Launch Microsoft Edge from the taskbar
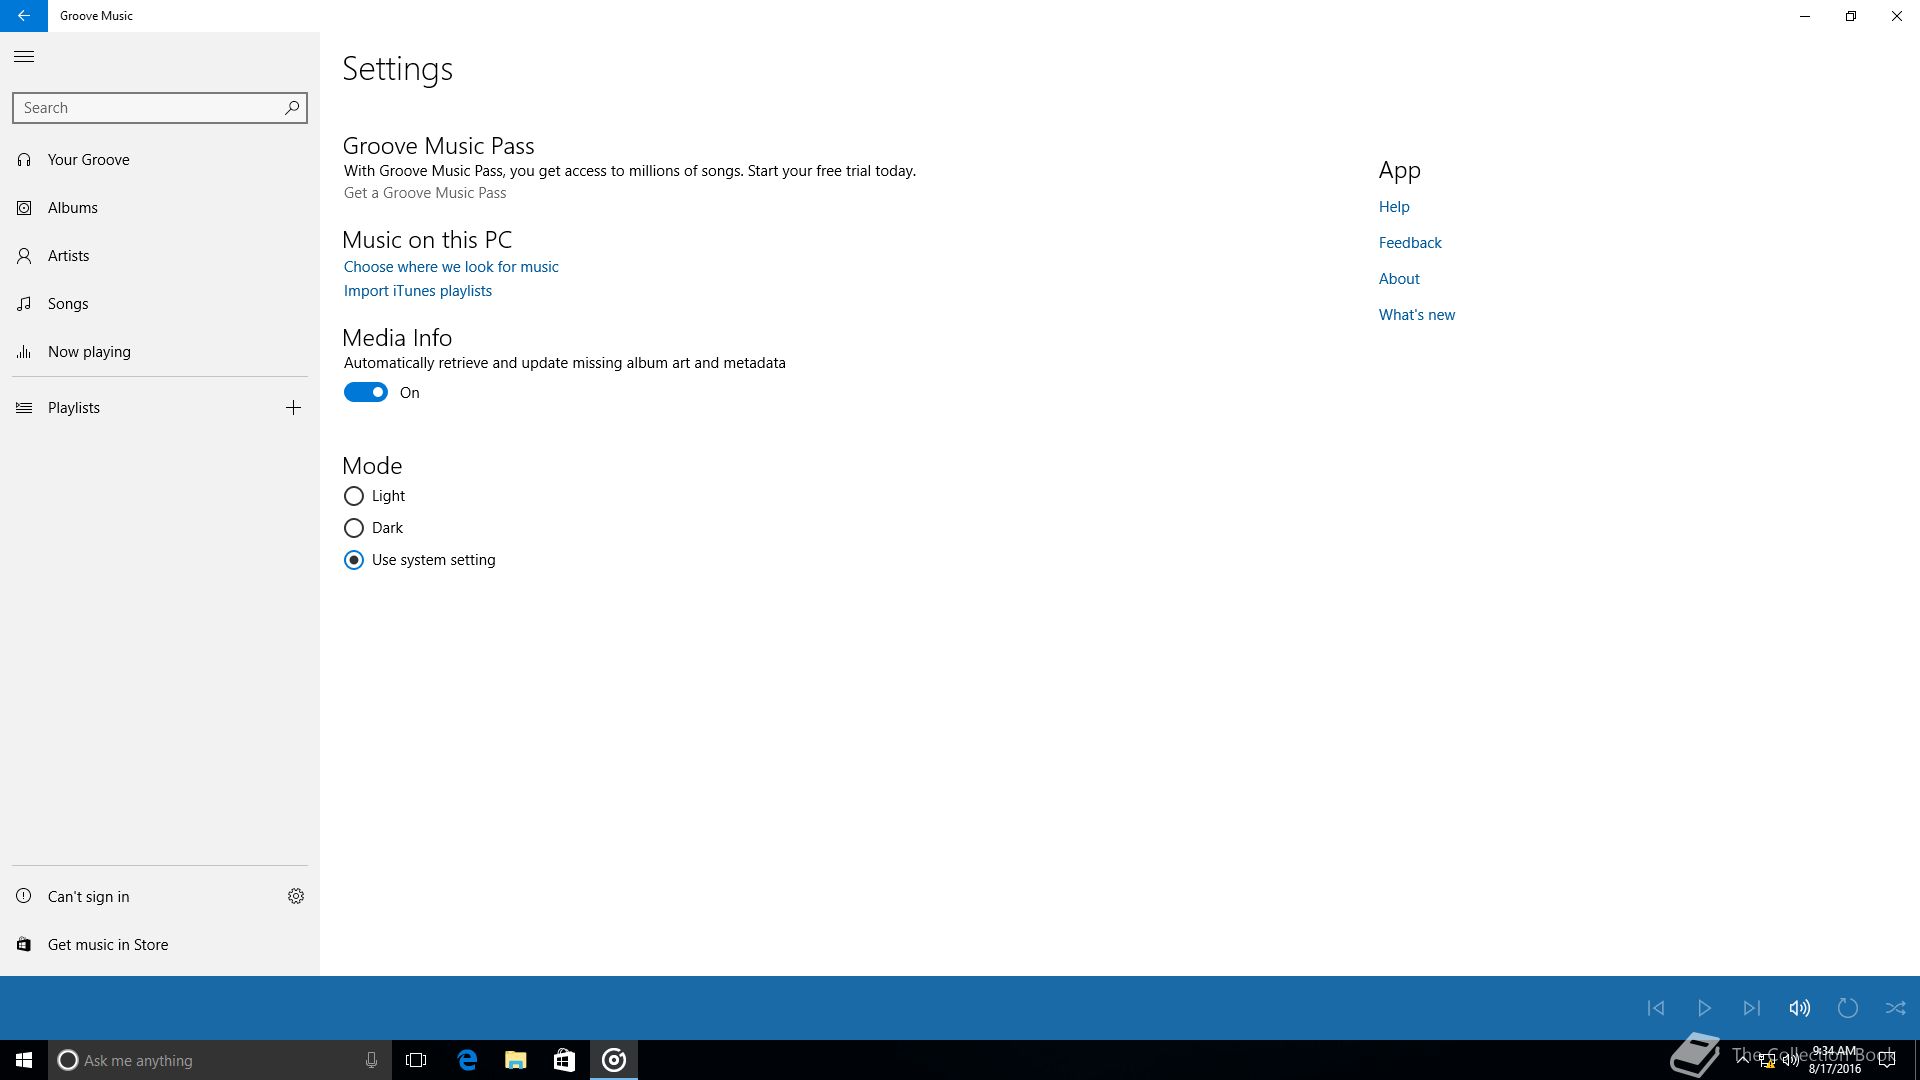 [467, 1060]
